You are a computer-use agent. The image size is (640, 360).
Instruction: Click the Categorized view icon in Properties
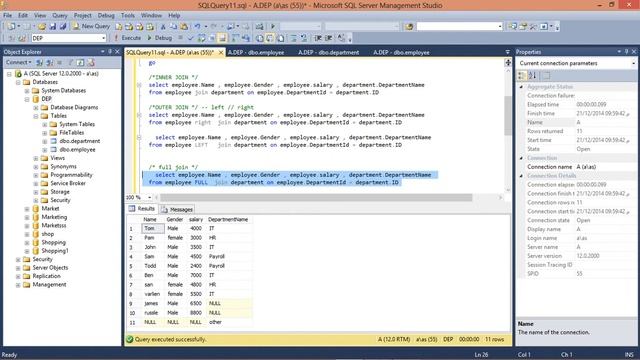[x=522, y=76]
